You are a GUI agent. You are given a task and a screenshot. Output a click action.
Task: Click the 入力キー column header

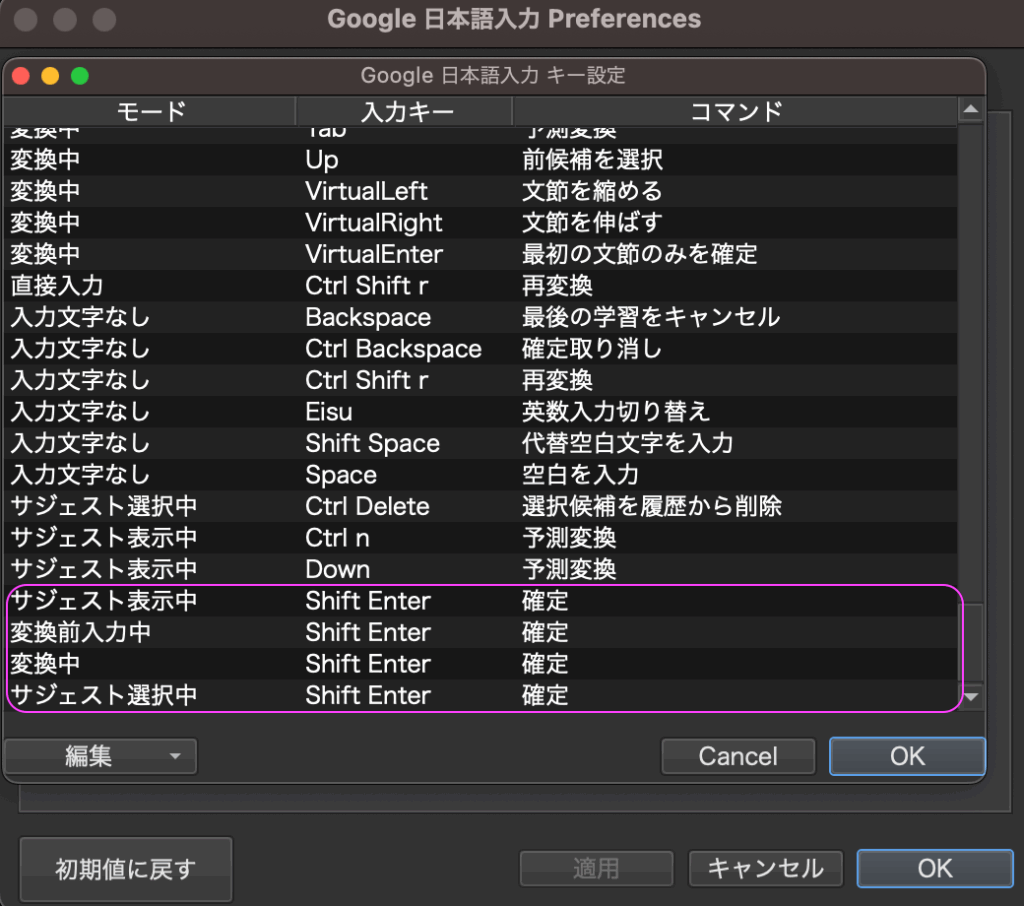(x=405, y=112)
